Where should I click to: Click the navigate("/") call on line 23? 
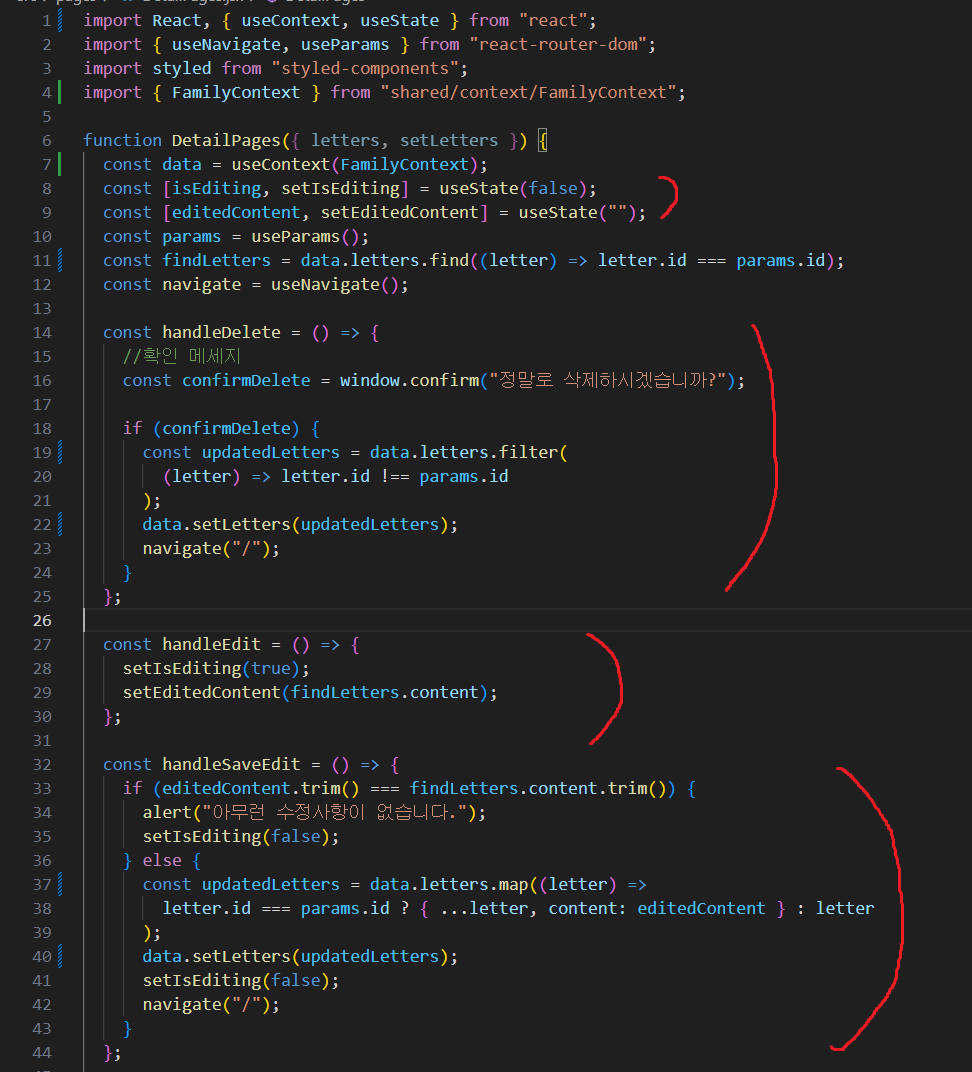[x=206, y=548]
